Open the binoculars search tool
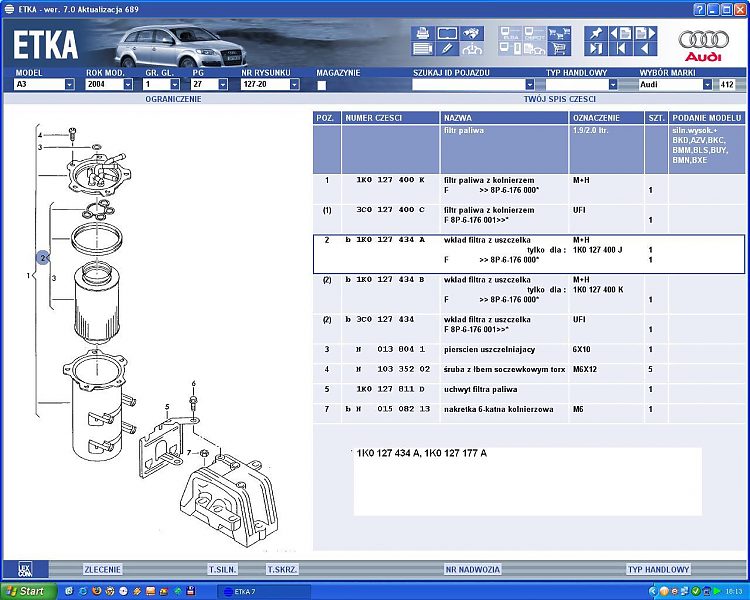750x600 pixels. [x=472, y=33]
